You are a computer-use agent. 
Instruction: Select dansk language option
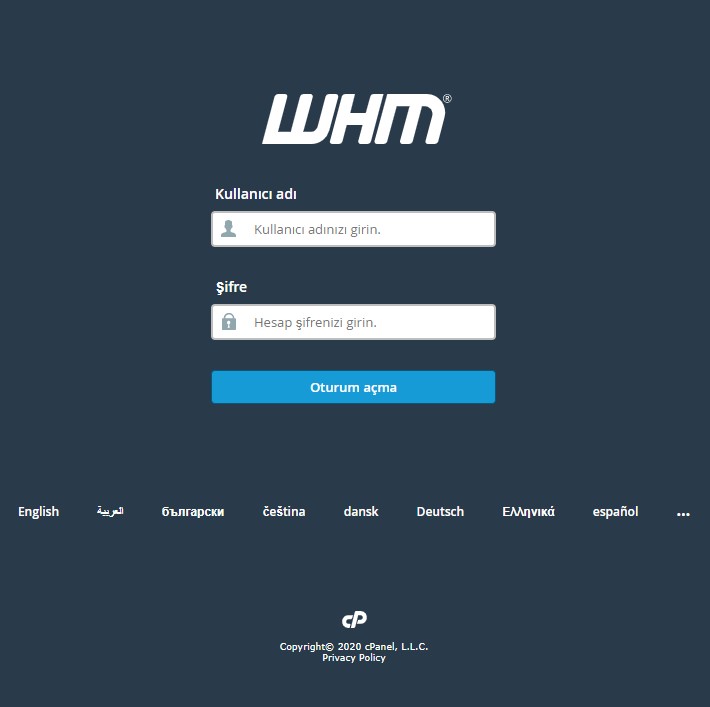(x=361, y=511)
